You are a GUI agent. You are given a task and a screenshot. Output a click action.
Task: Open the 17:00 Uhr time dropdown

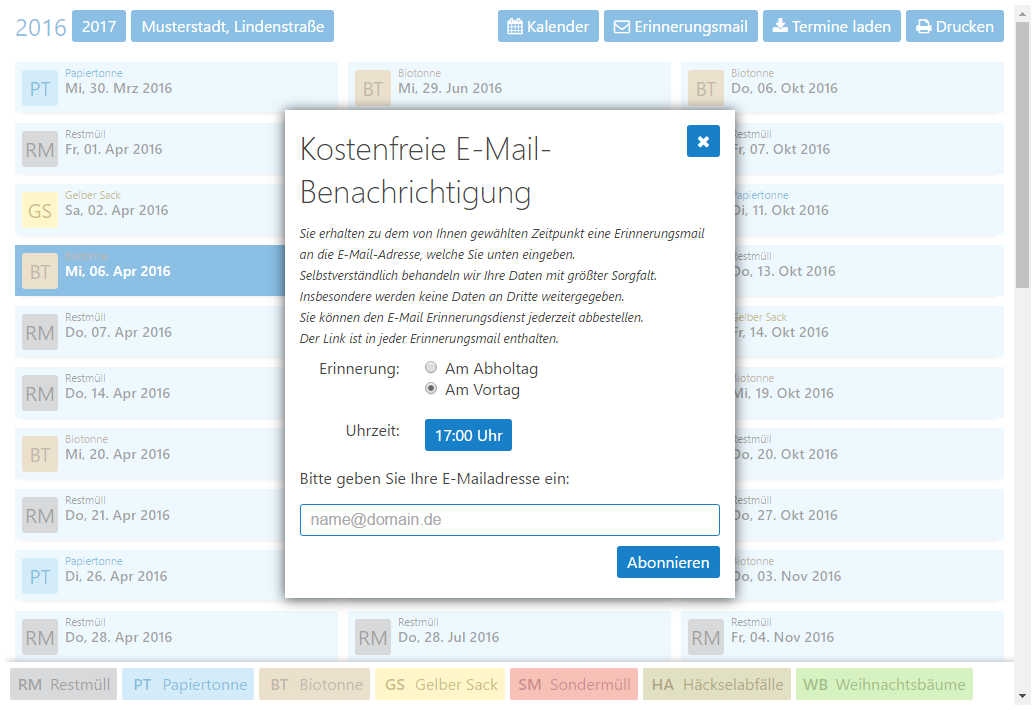tap(468, 435)
